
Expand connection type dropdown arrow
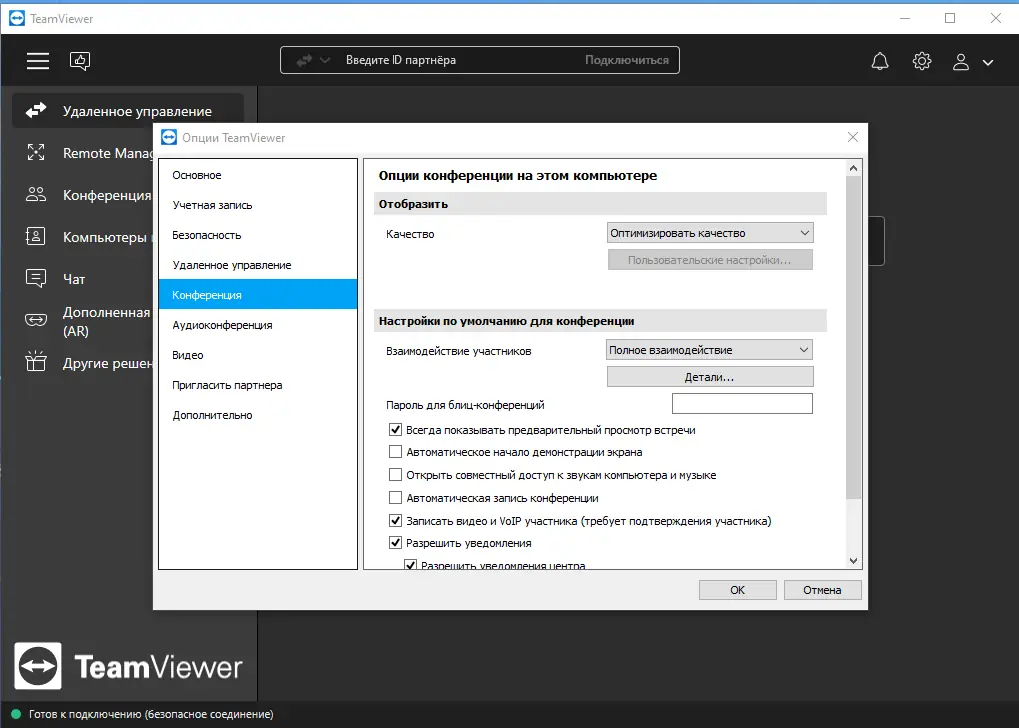(x=325, y=60)
